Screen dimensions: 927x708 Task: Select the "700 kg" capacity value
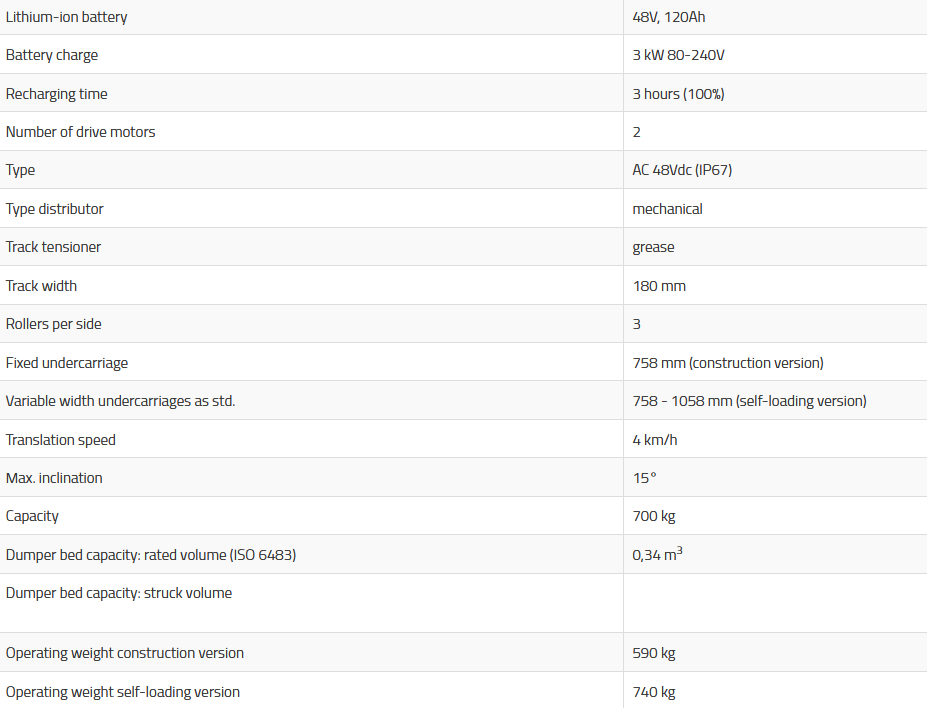pyautogui.click(x=653, y=516)
